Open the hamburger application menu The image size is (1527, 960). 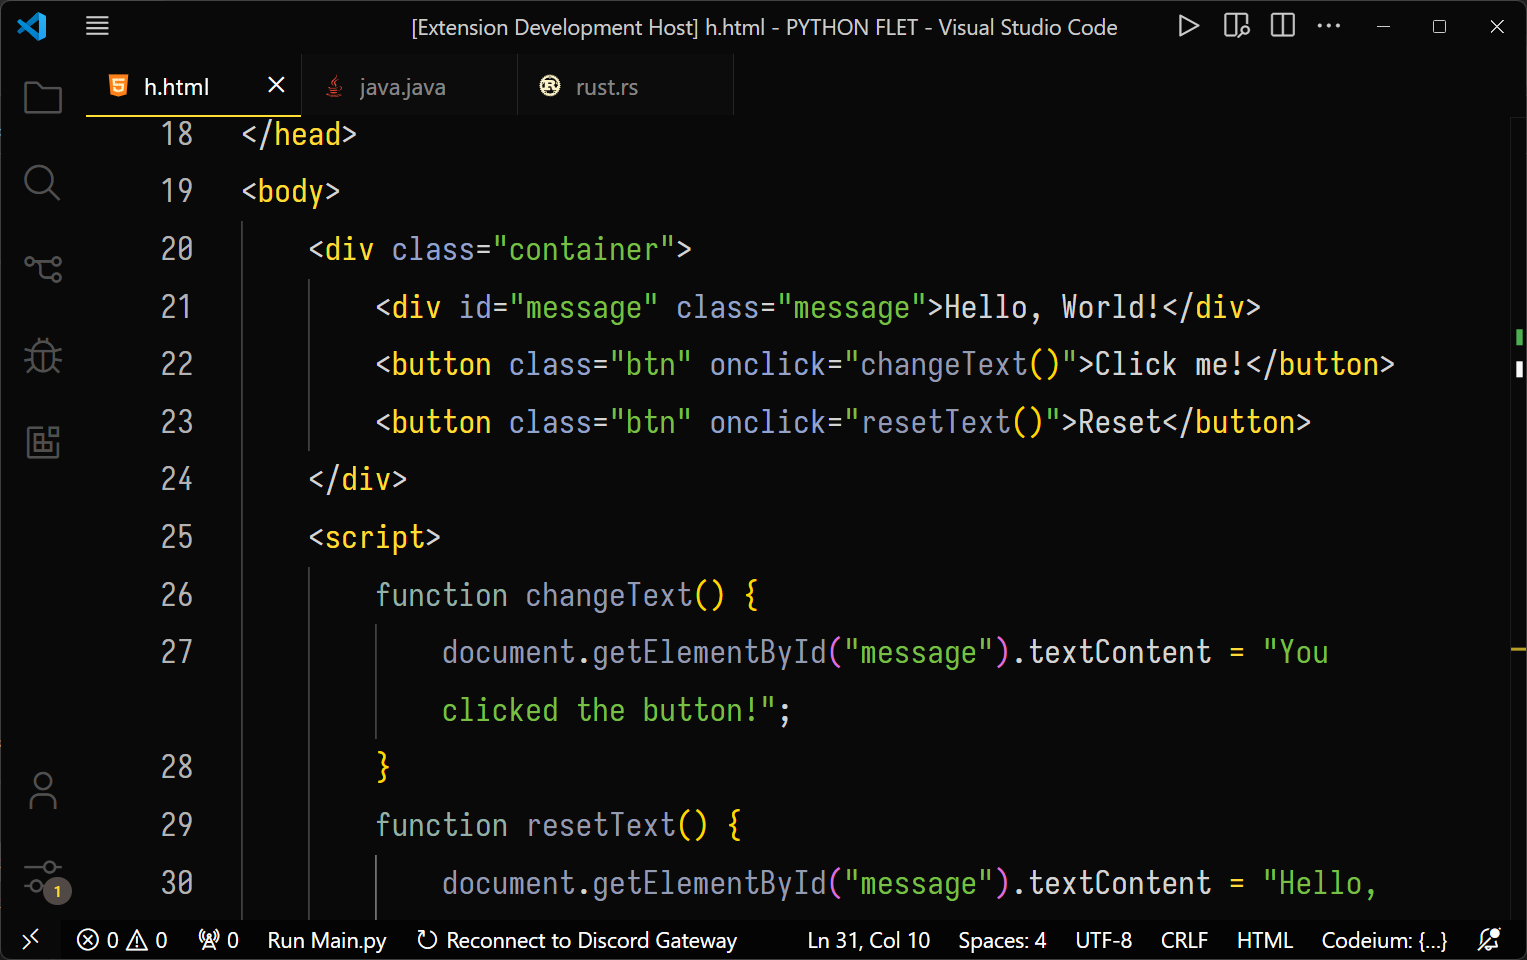[97, 27]
